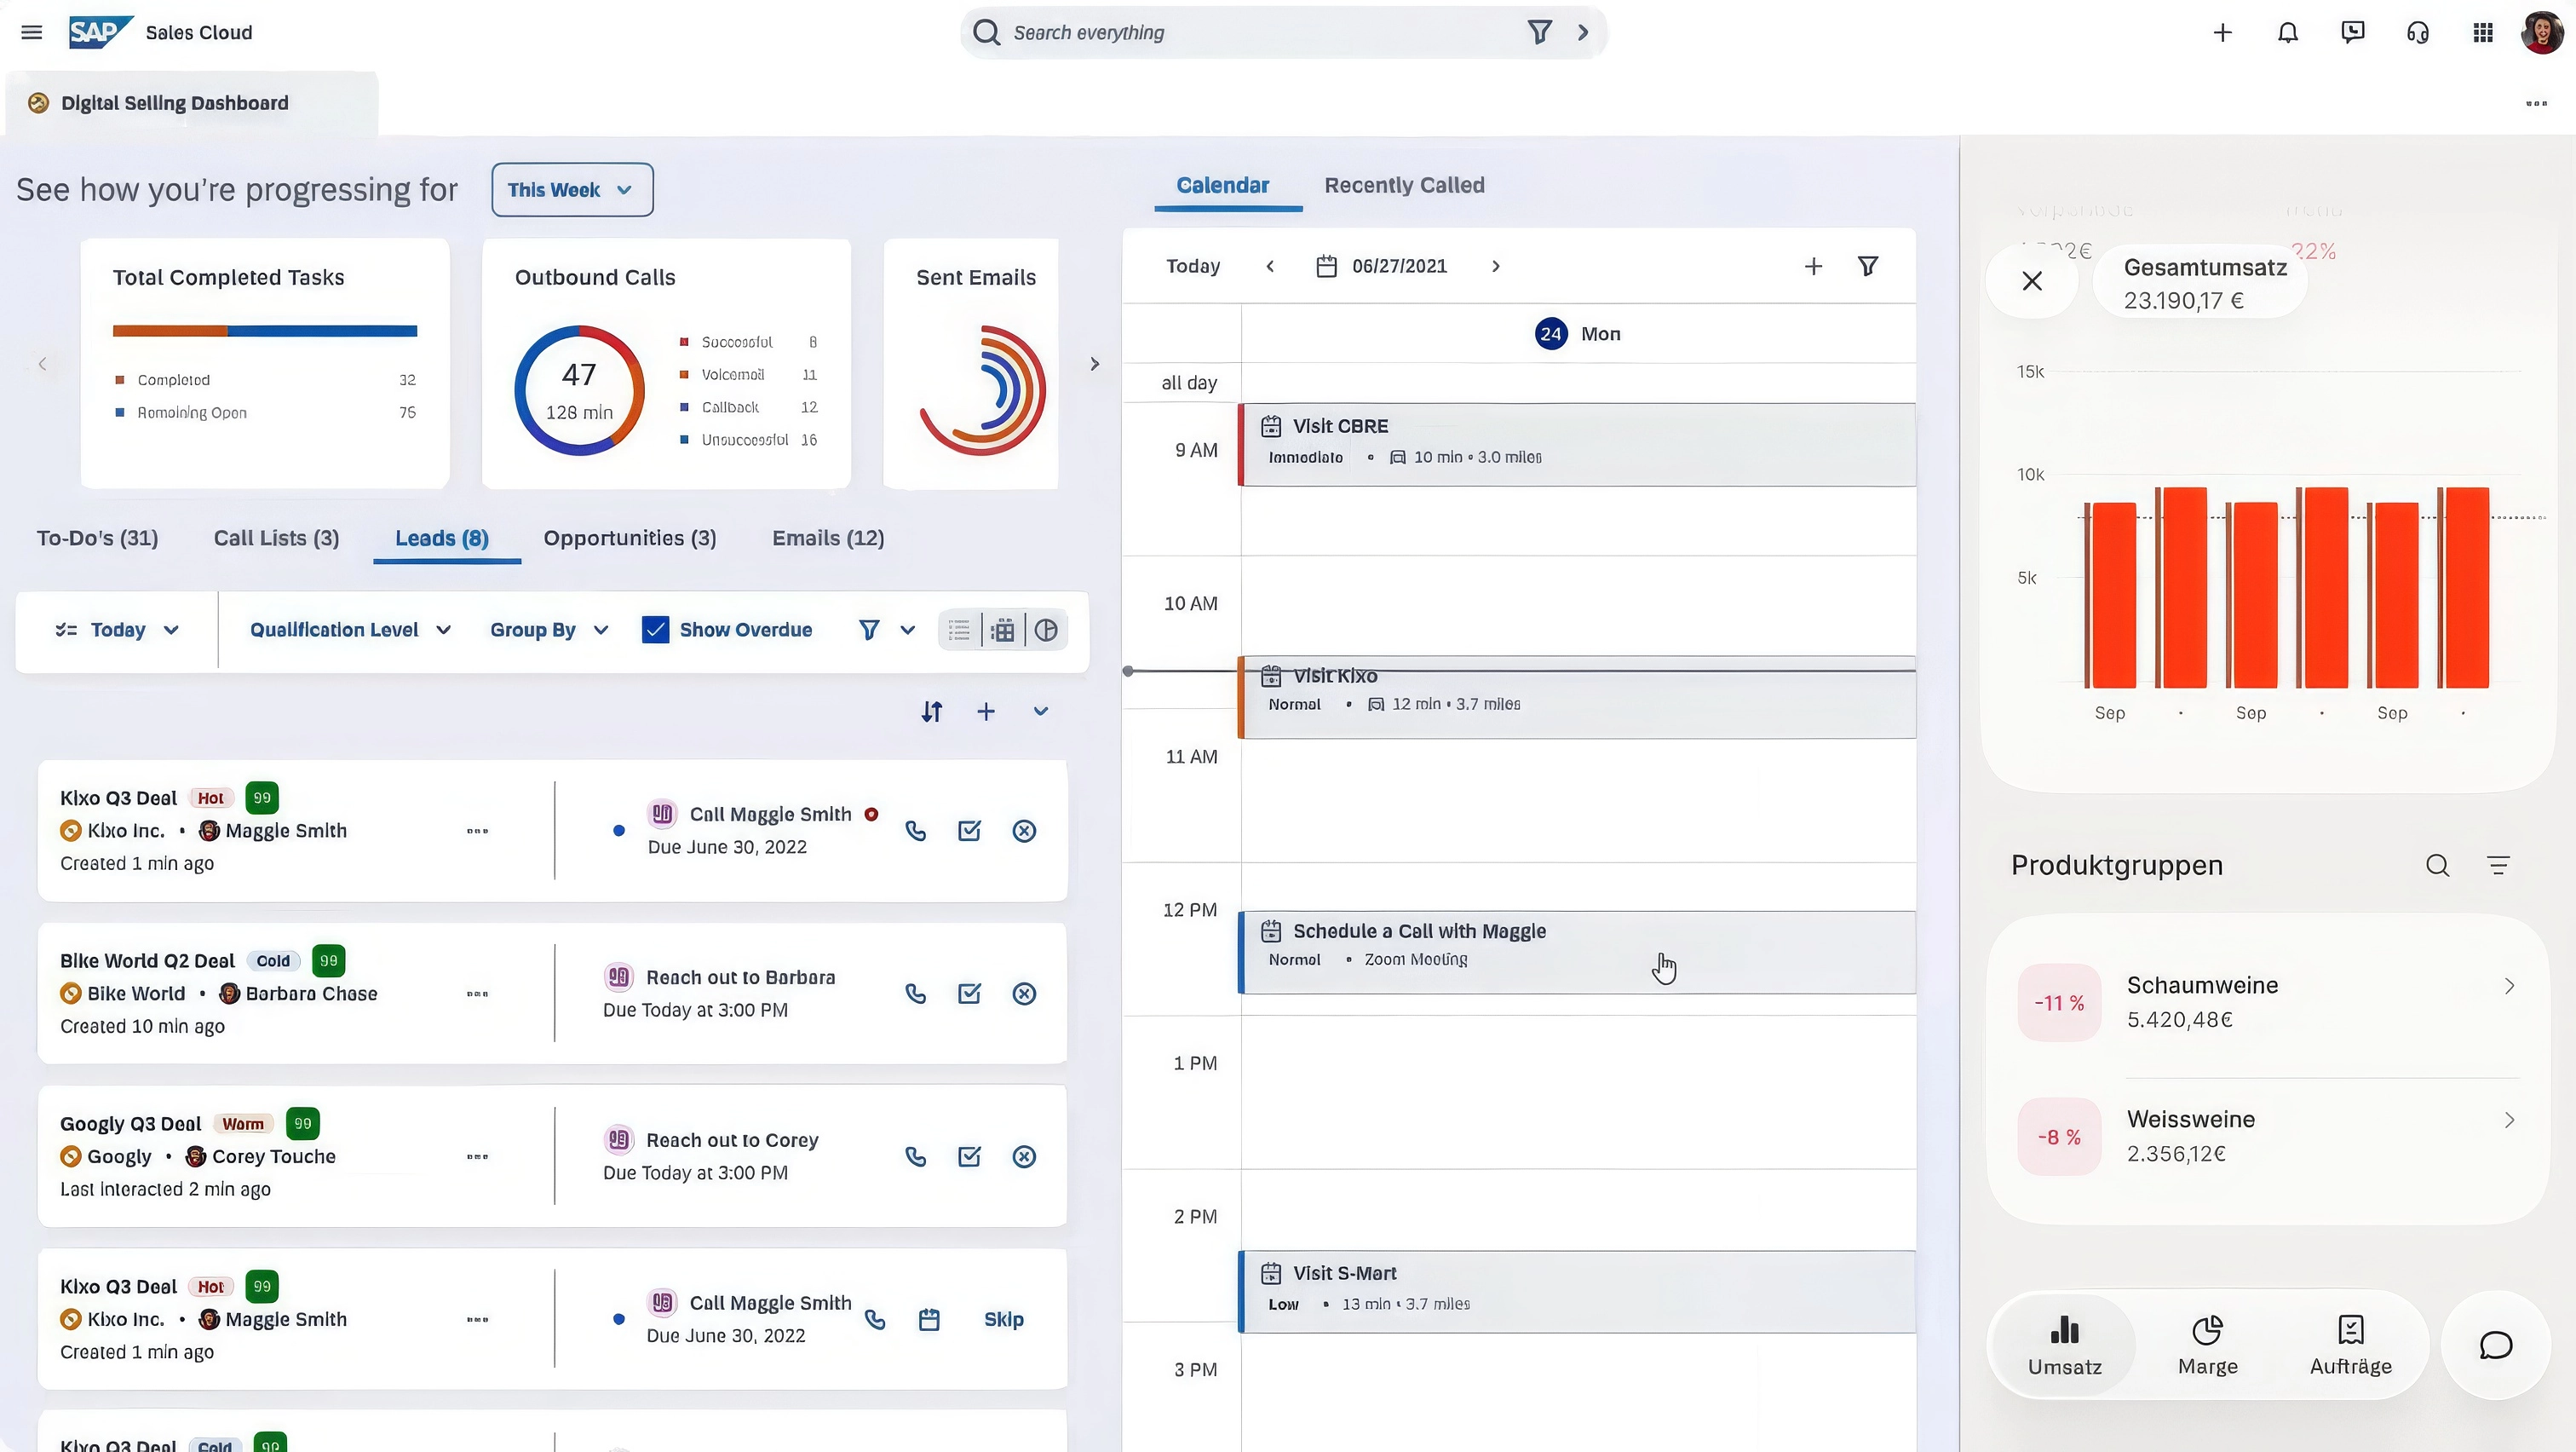Open the chat bubble button
This screenshot has height=1452, width=2576.
click(x=2496, y=1345)
